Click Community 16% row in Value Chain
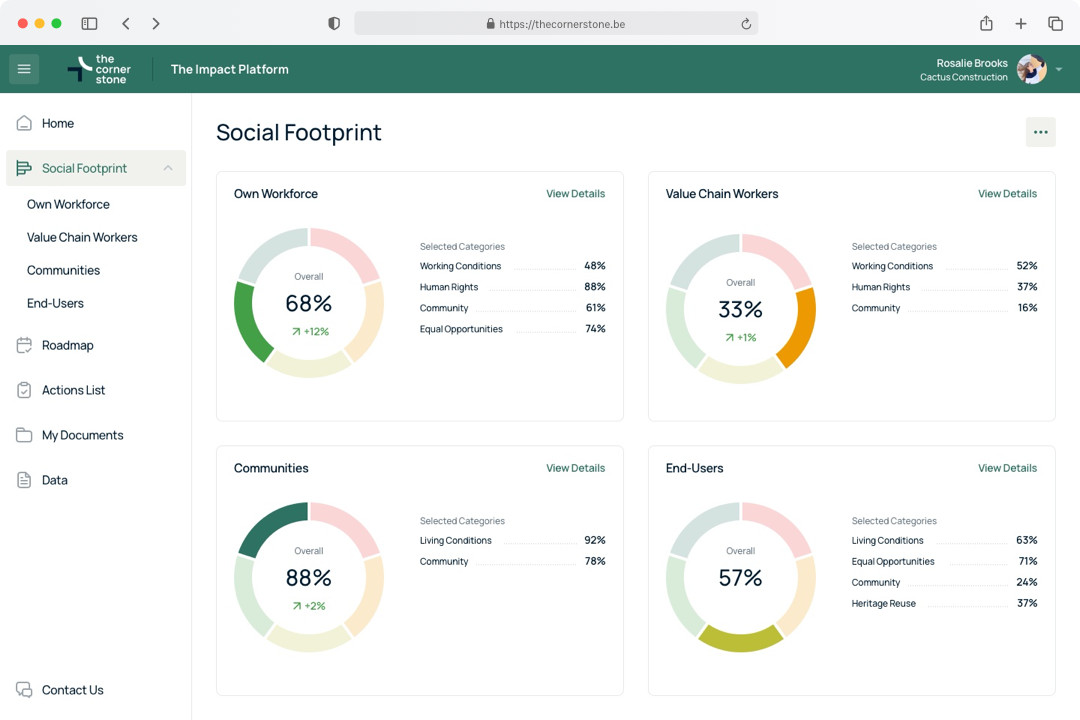The height and width of the screenshot is (720, 1080). (944, 308)
